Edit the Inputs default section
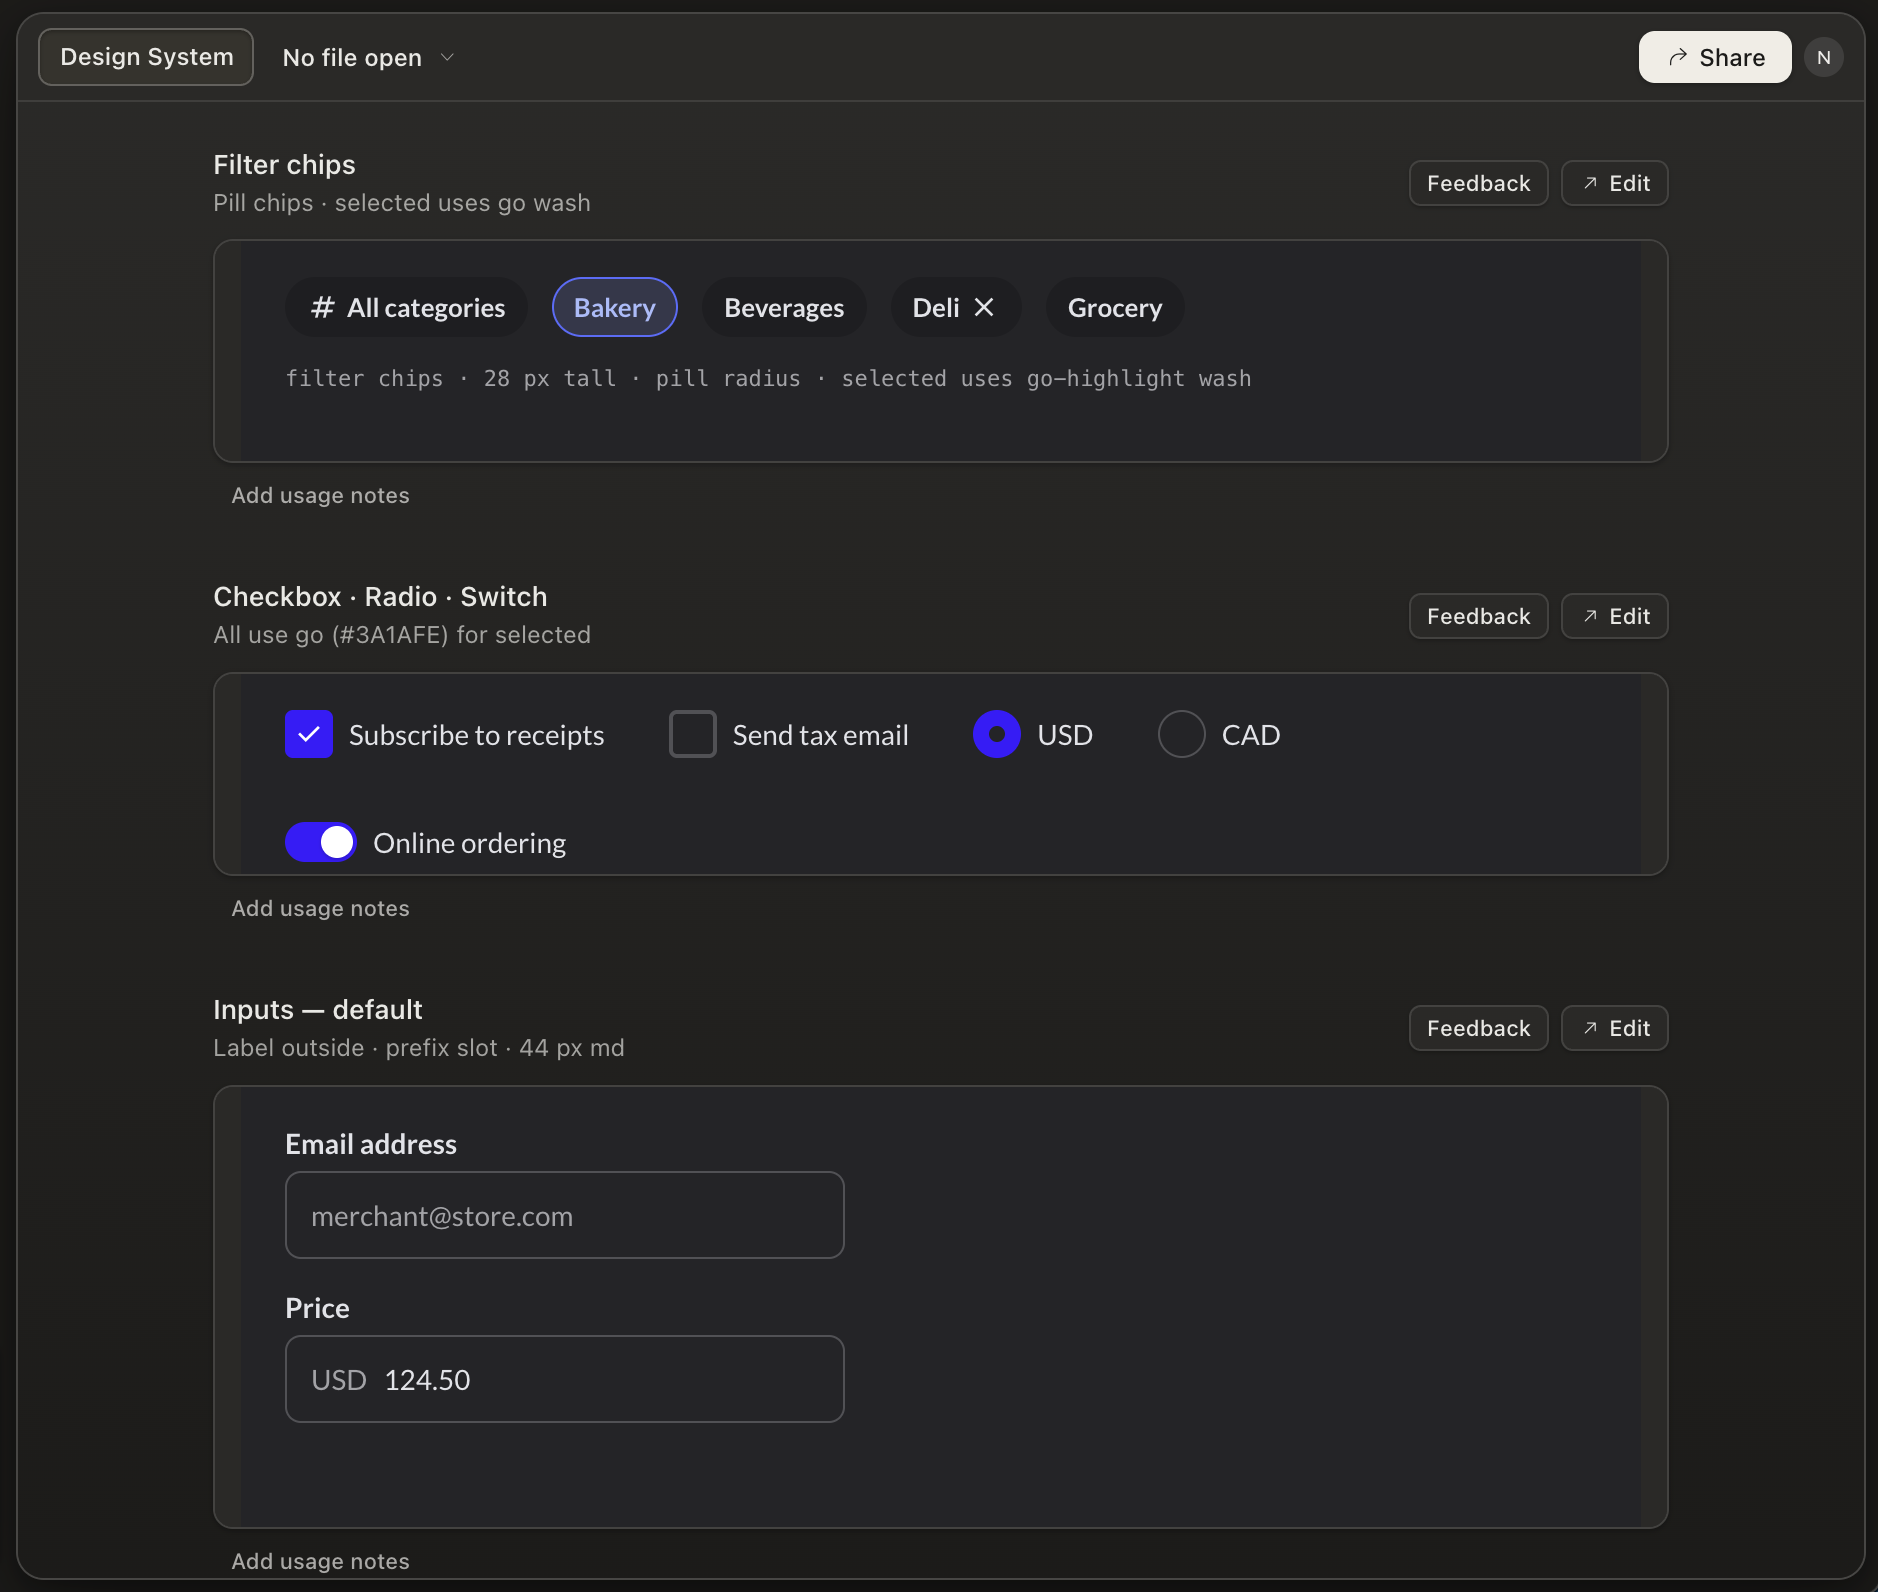 1614,1028
